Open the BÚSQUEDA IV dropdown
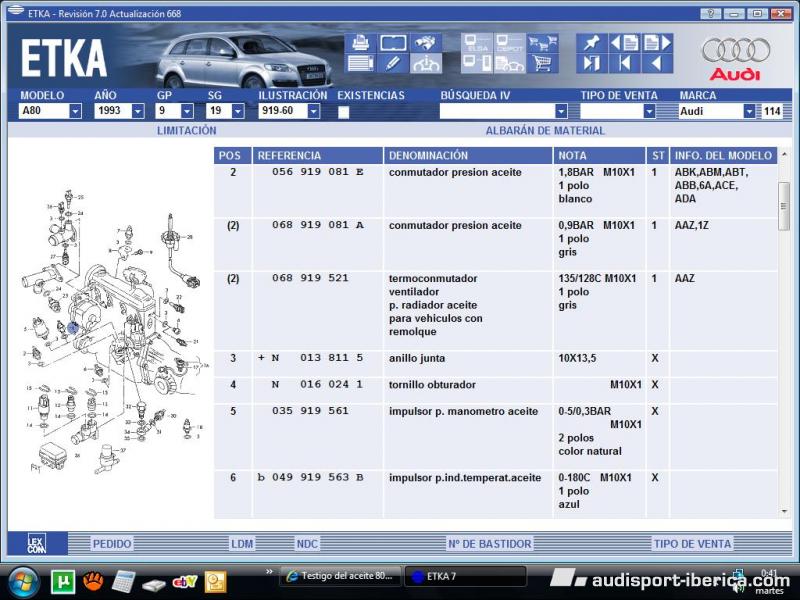 [561, 111]
